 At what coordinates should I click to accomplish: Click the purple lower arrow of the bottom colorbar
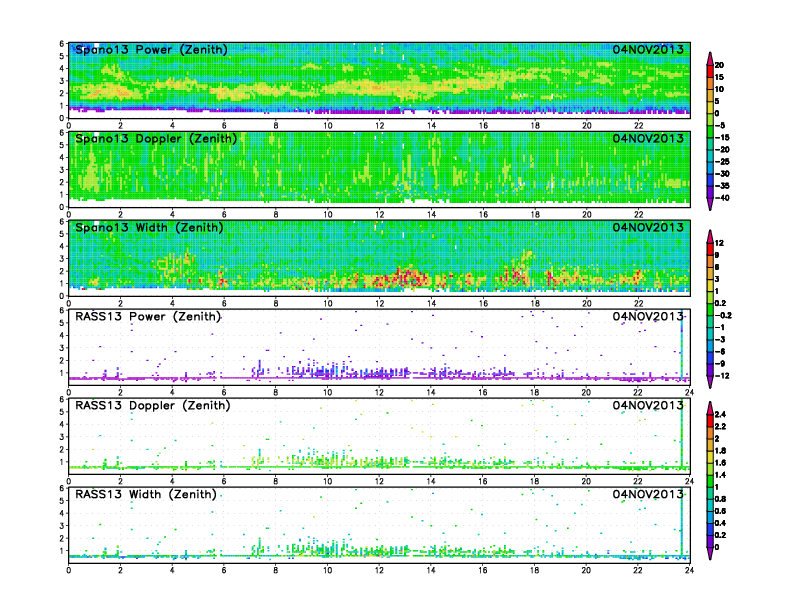click(710, 553)
